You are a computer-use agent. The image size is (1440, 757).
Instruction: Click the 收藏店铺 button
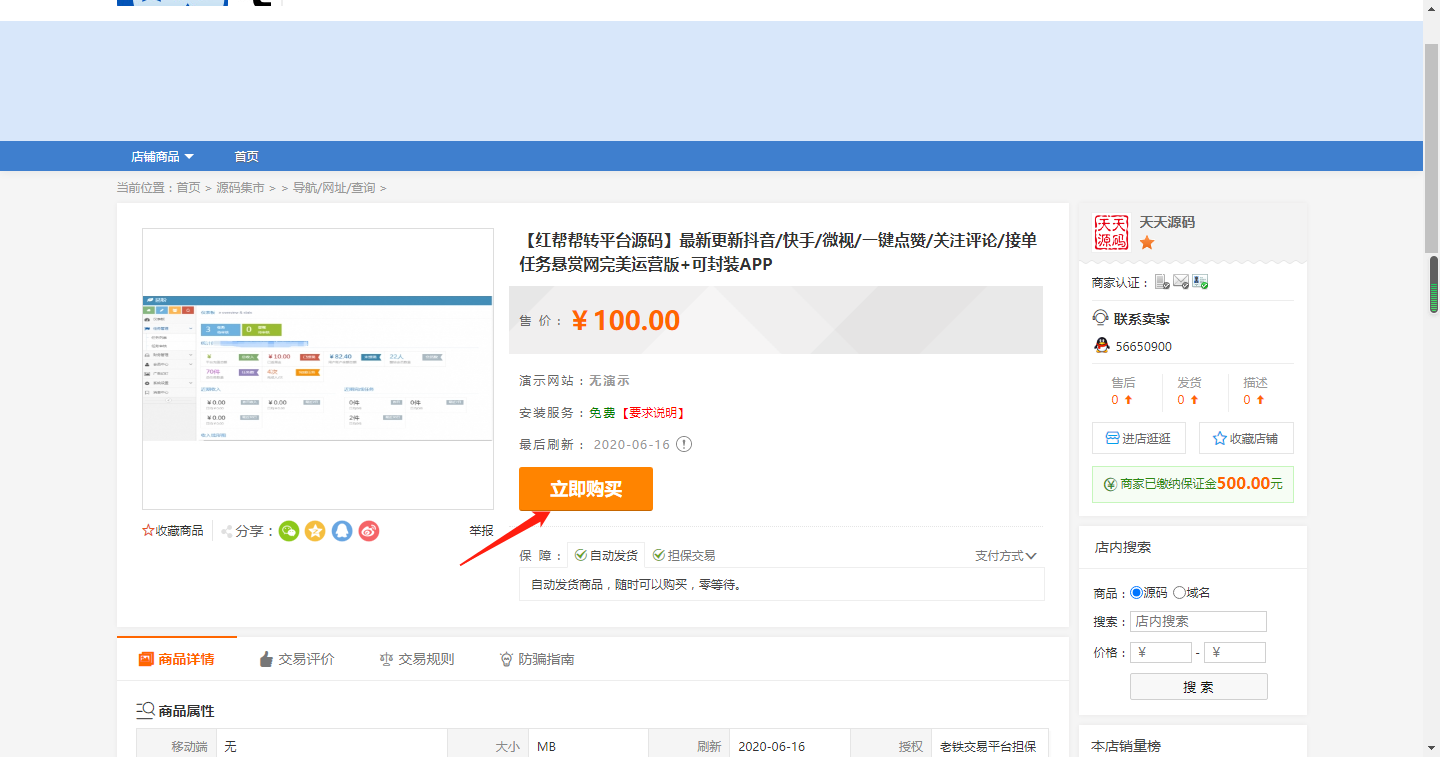pyautogui.click(x=1245, y=438)
